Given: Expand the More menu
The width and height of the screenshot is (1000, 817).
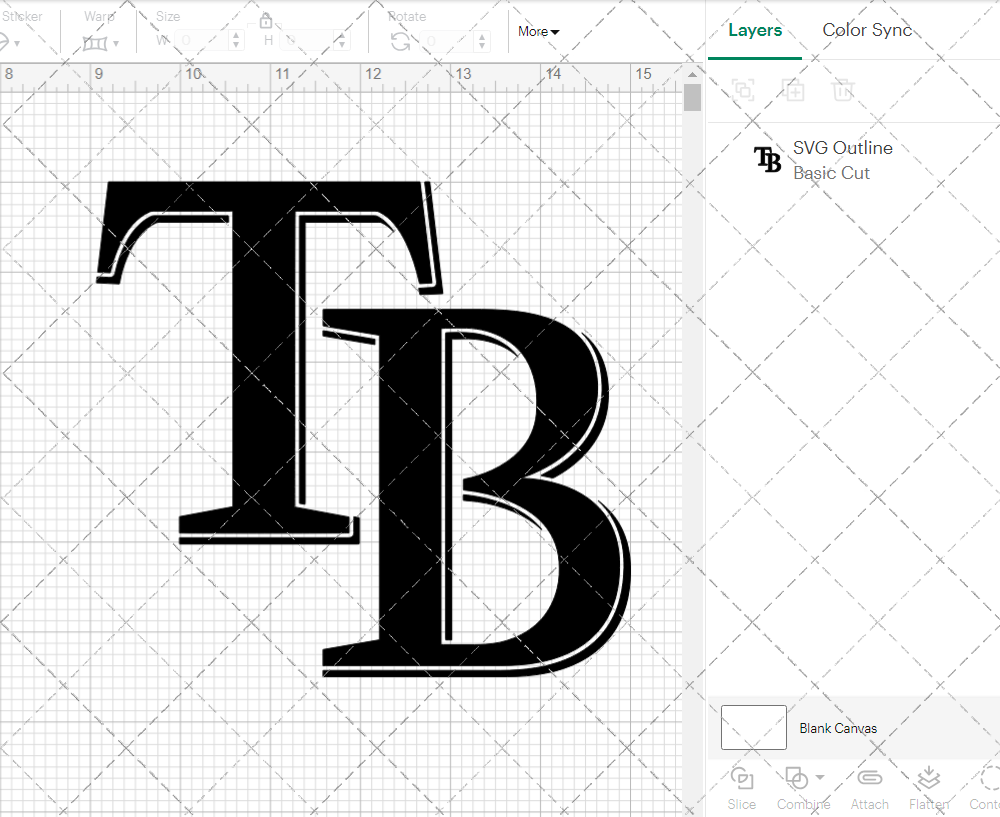Looking at the screenshot, I should click(x=538, y=32).
